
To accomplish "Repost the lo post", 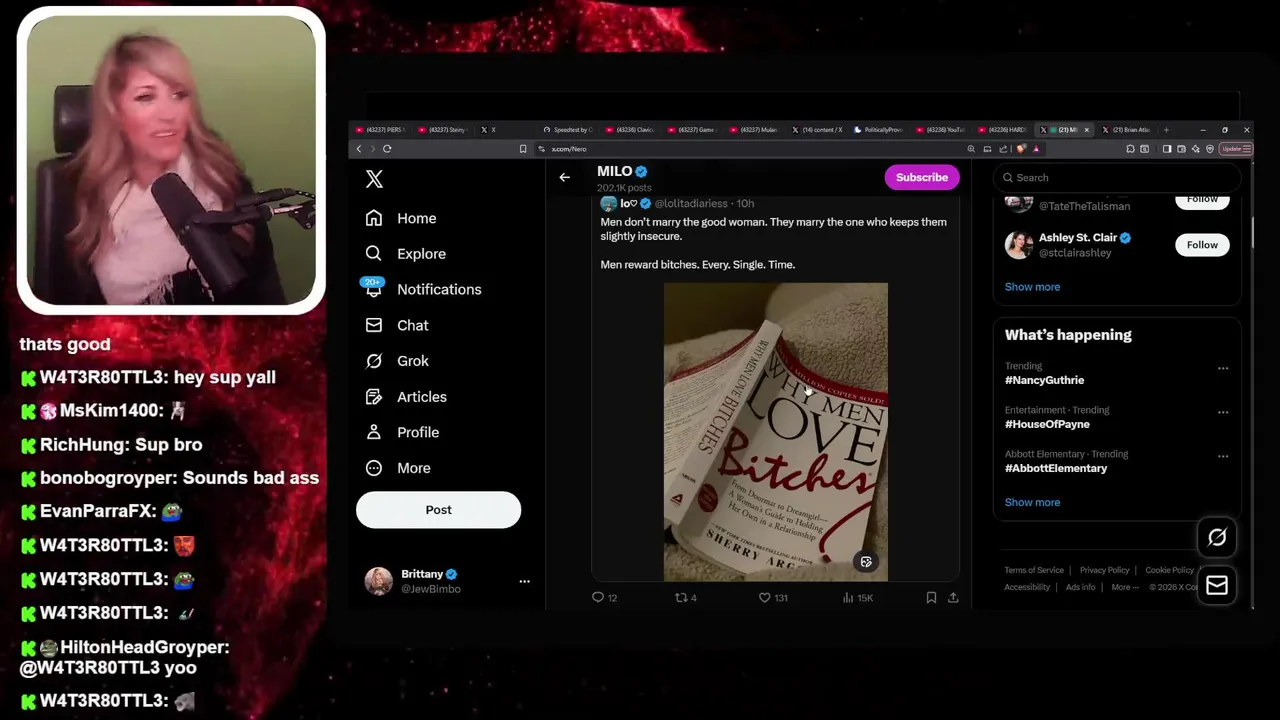I will coord(681,597).
